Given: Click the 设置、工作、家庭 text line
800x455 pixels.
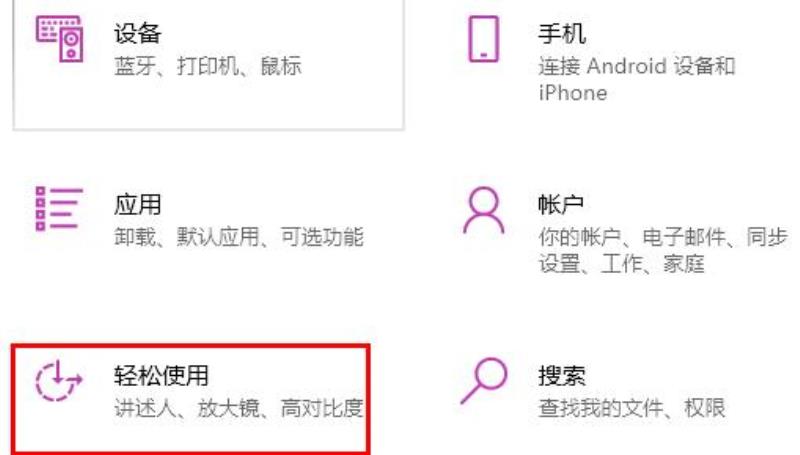Looking at the screenshot, I should coord(621,264).
